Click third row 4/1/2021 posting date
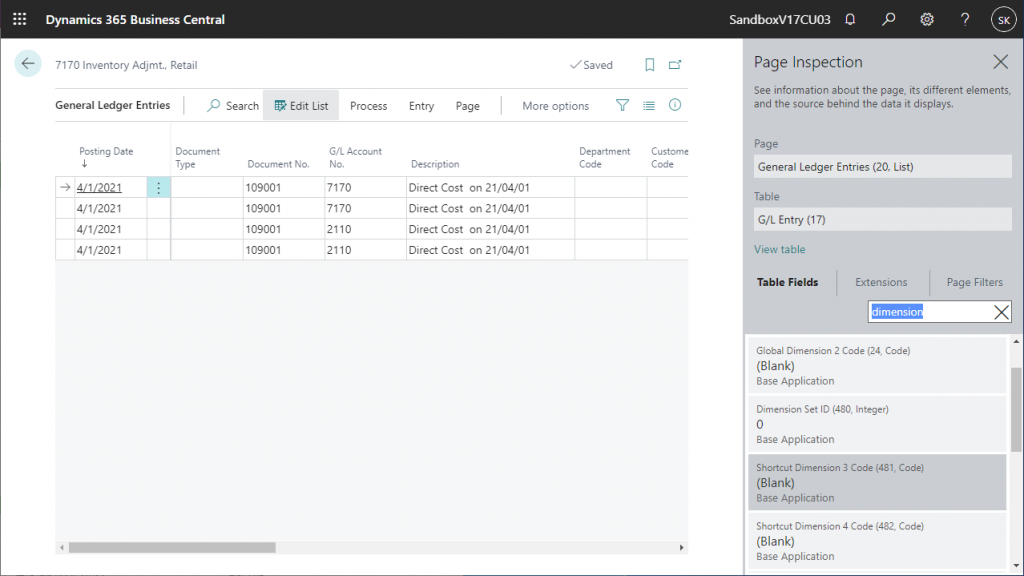 (x=99, y=229)
